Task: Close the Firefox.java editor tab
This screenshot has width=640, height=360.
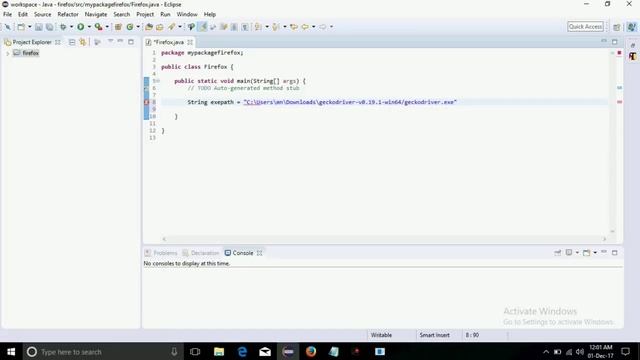Action: 190,42
